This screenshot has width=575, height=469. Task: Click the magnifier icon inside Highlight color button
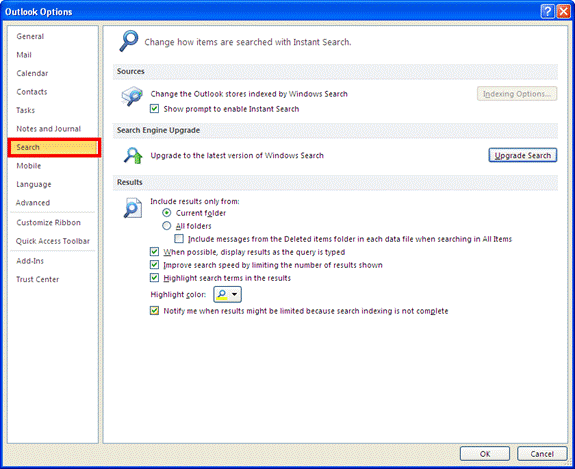point(222,294)
